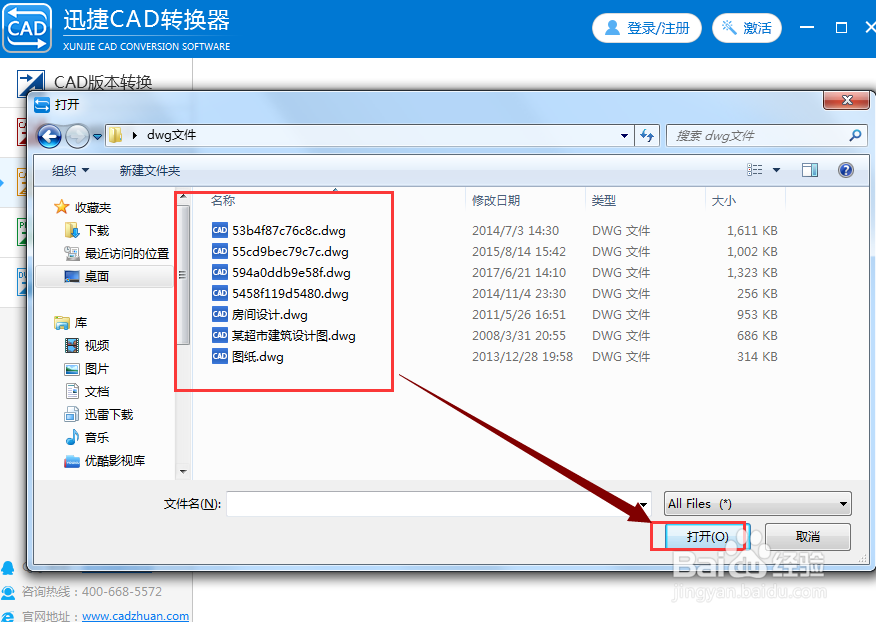Select the 53b4f87c76c8c.dwg CAD file icon

[219, 230]
